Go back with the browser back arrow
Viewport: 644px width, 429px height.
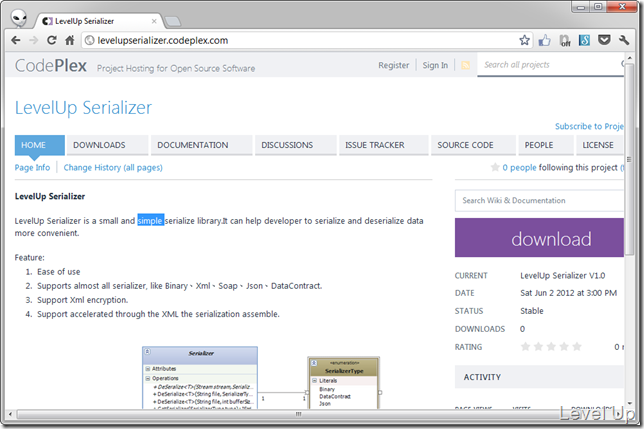16,40
